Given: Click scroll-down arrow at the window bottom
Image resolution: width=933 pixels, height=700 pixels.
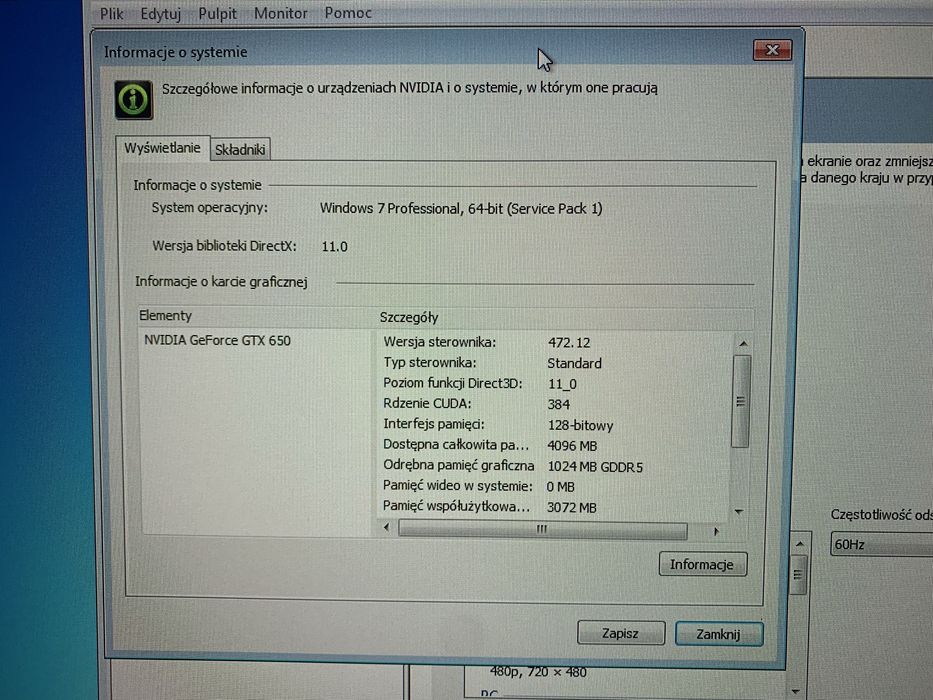Looking at the screenshot, I should 796,691.
